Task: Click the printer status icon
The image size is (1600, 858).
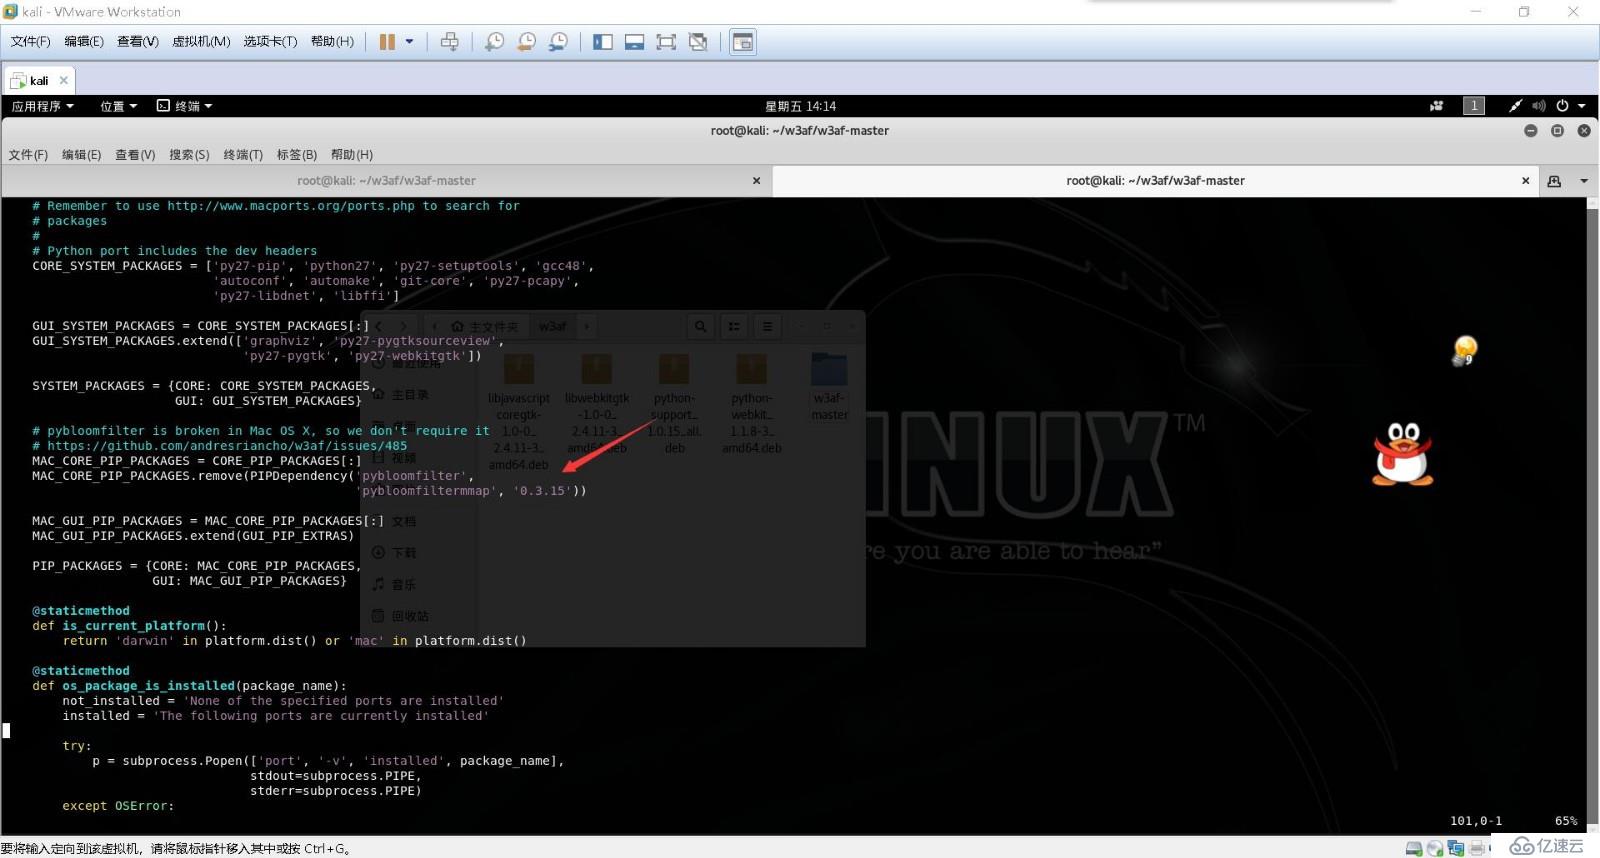Action: pyautogui.click(x=1477, y=848)
